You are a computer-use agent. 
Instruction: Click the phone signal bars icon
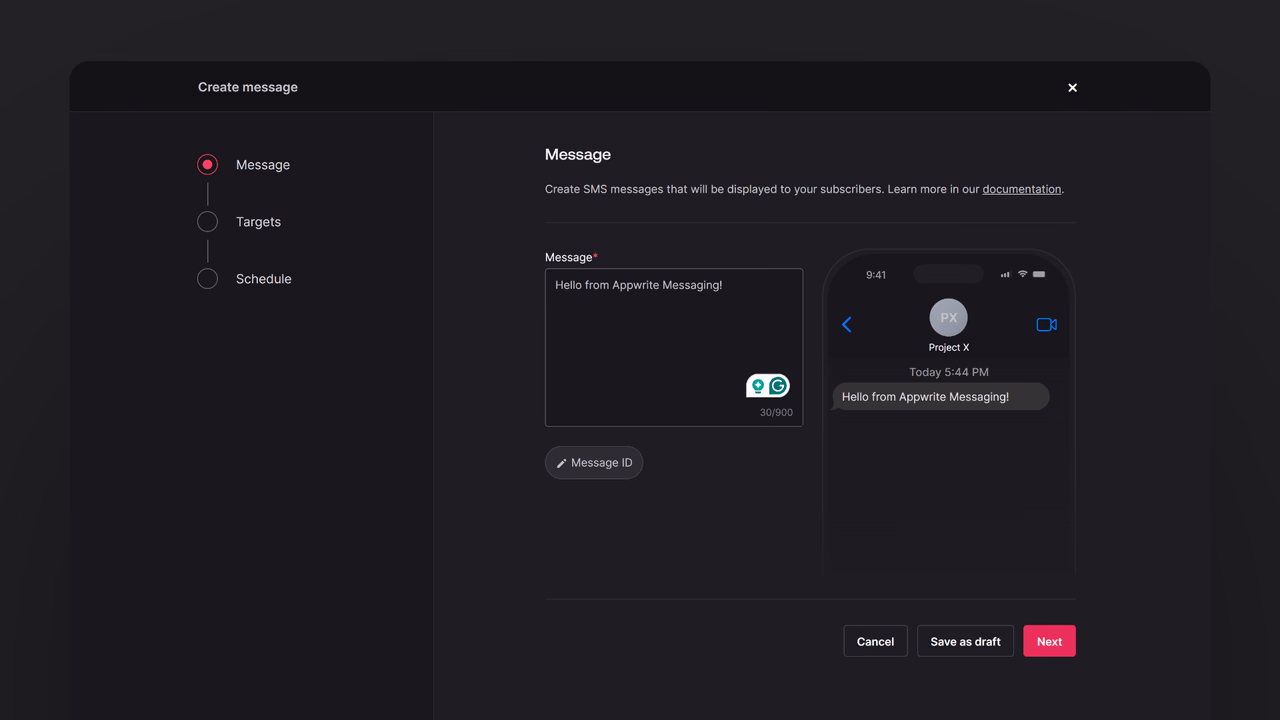[x=1005, y=274]
